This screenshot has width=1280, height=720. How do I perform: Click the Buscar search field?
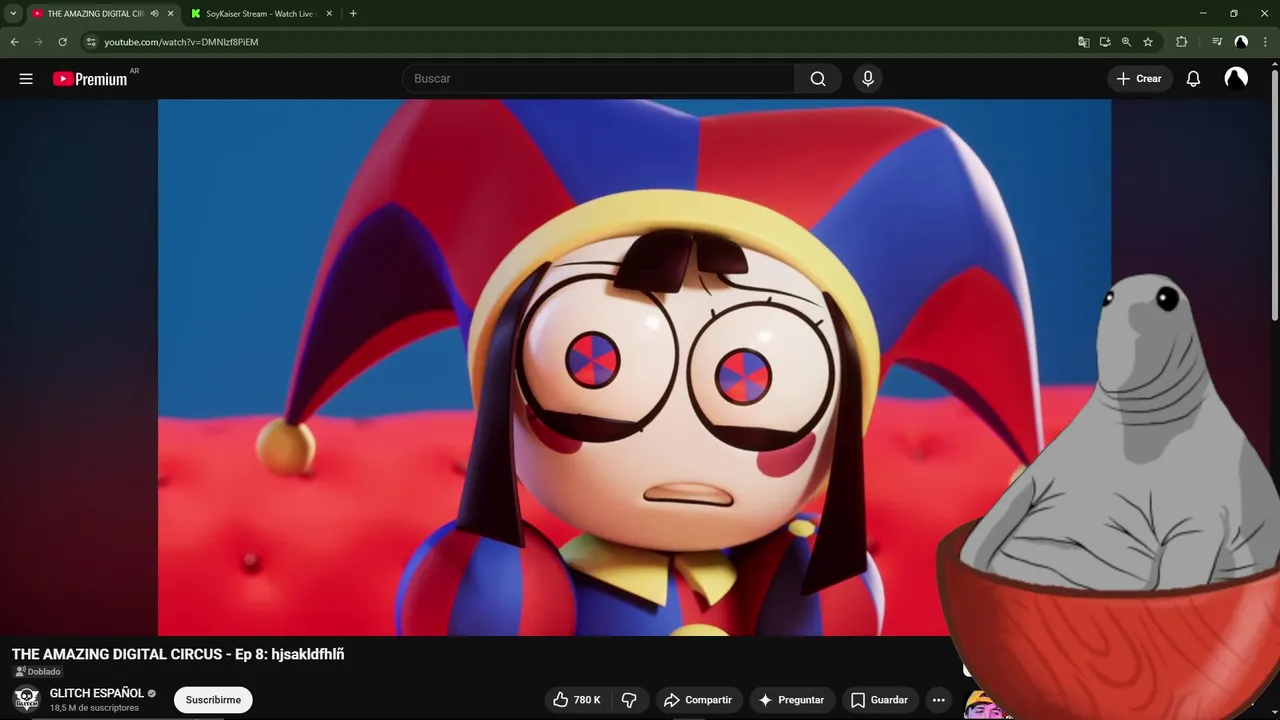coord(598,79)
